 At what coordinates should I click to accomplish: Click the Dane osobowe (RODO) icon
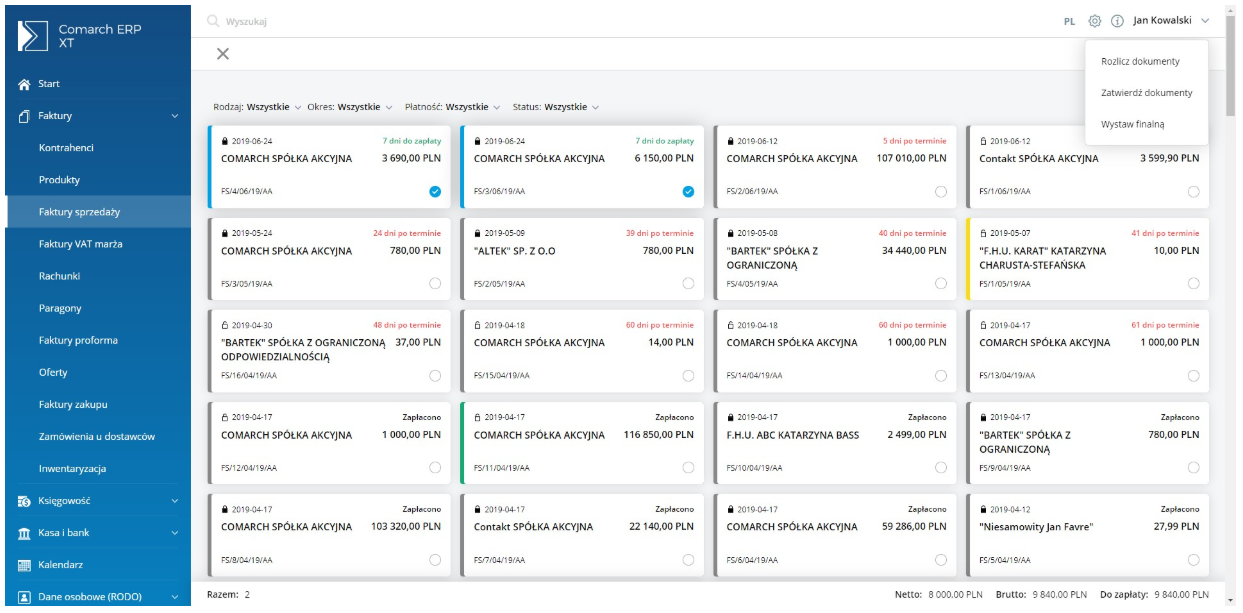click(x=24, y=597)
